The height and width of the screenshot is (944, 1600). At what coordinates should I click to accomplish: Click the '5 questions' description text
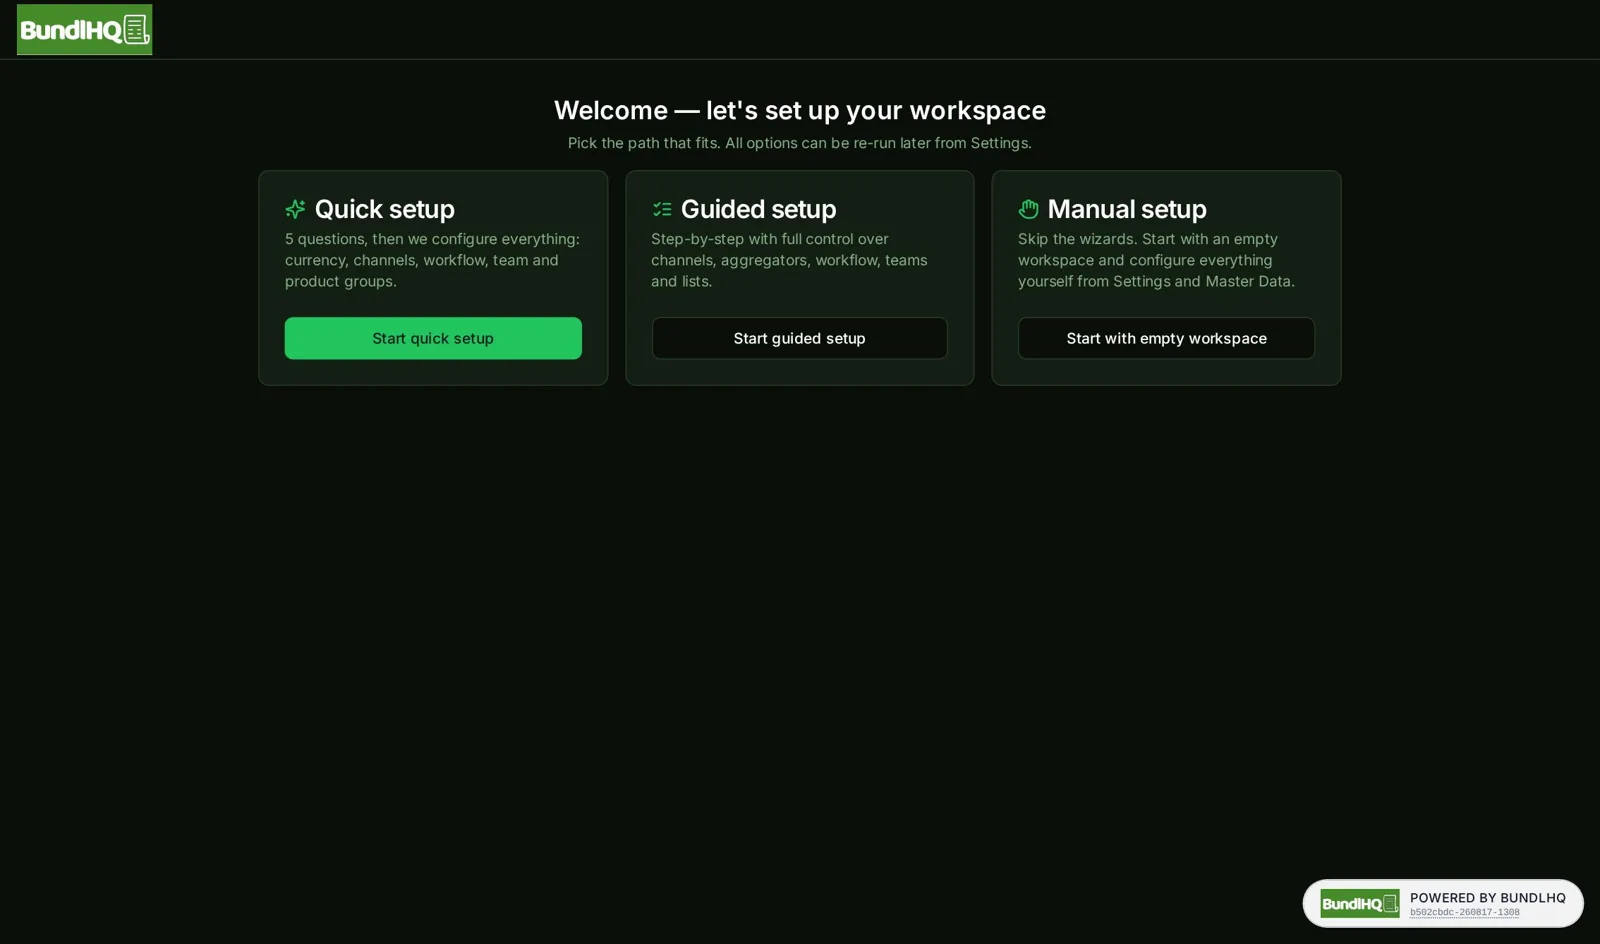coord(433,260)
